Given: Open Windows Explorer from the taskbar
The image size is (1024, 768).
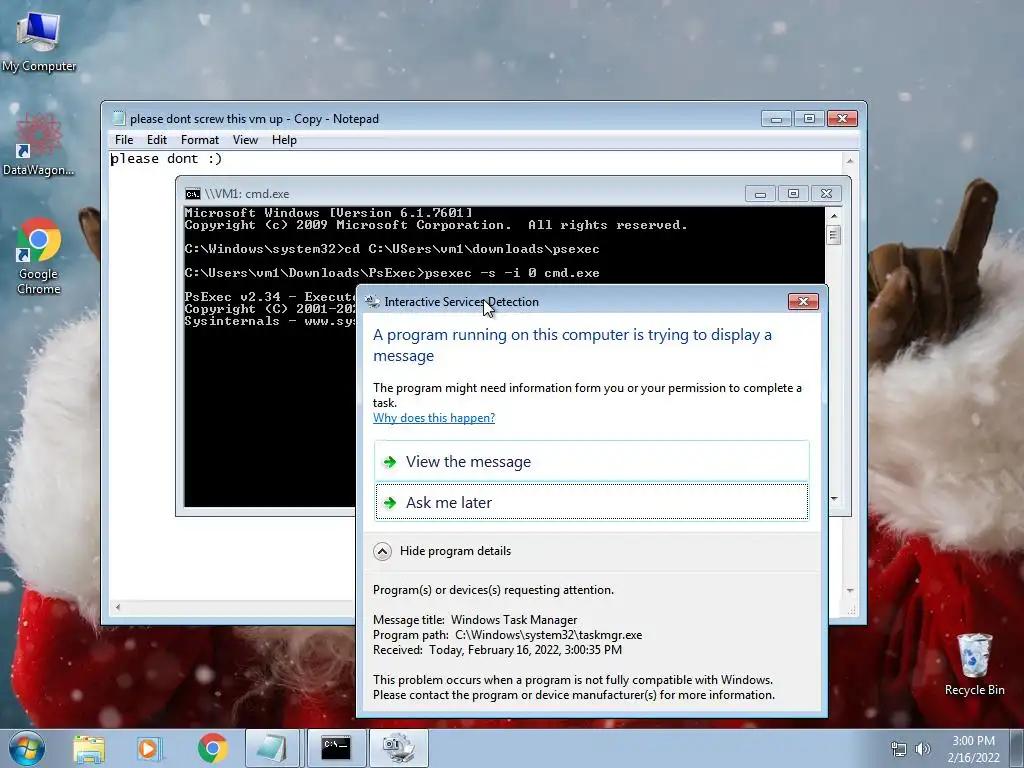Looking at the screenshot, I should [x=89, y=748].
